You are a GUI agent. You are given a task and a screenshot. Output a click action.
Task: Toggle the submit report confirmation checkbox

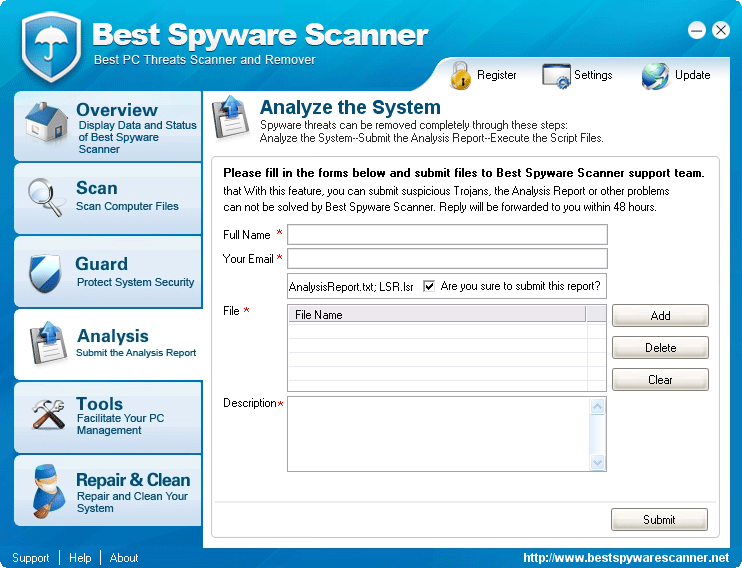(429, 286)
